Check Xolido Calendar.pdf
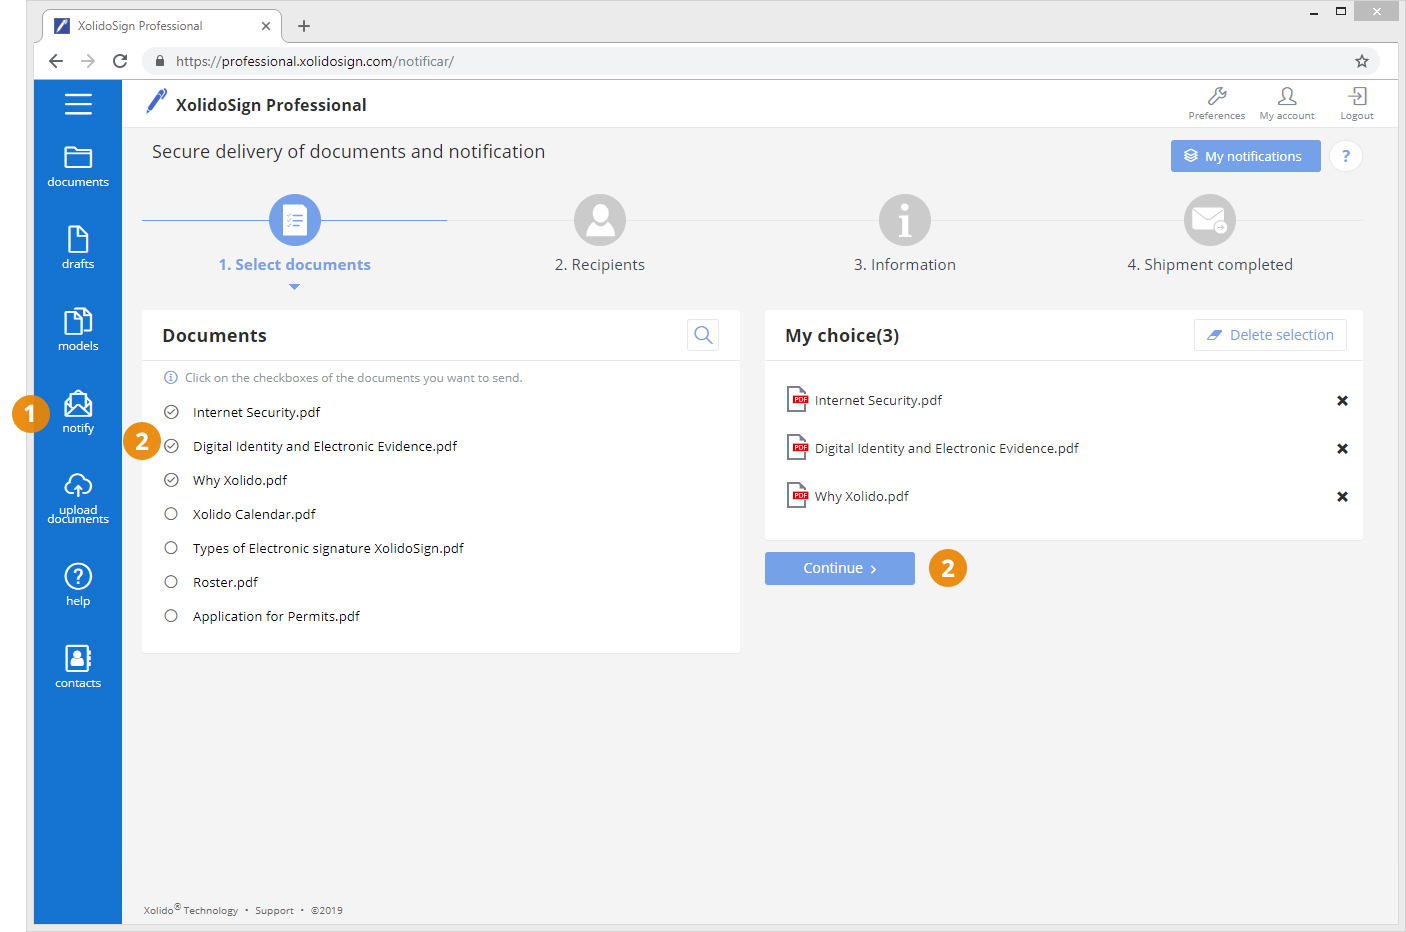 coord(171,514)
